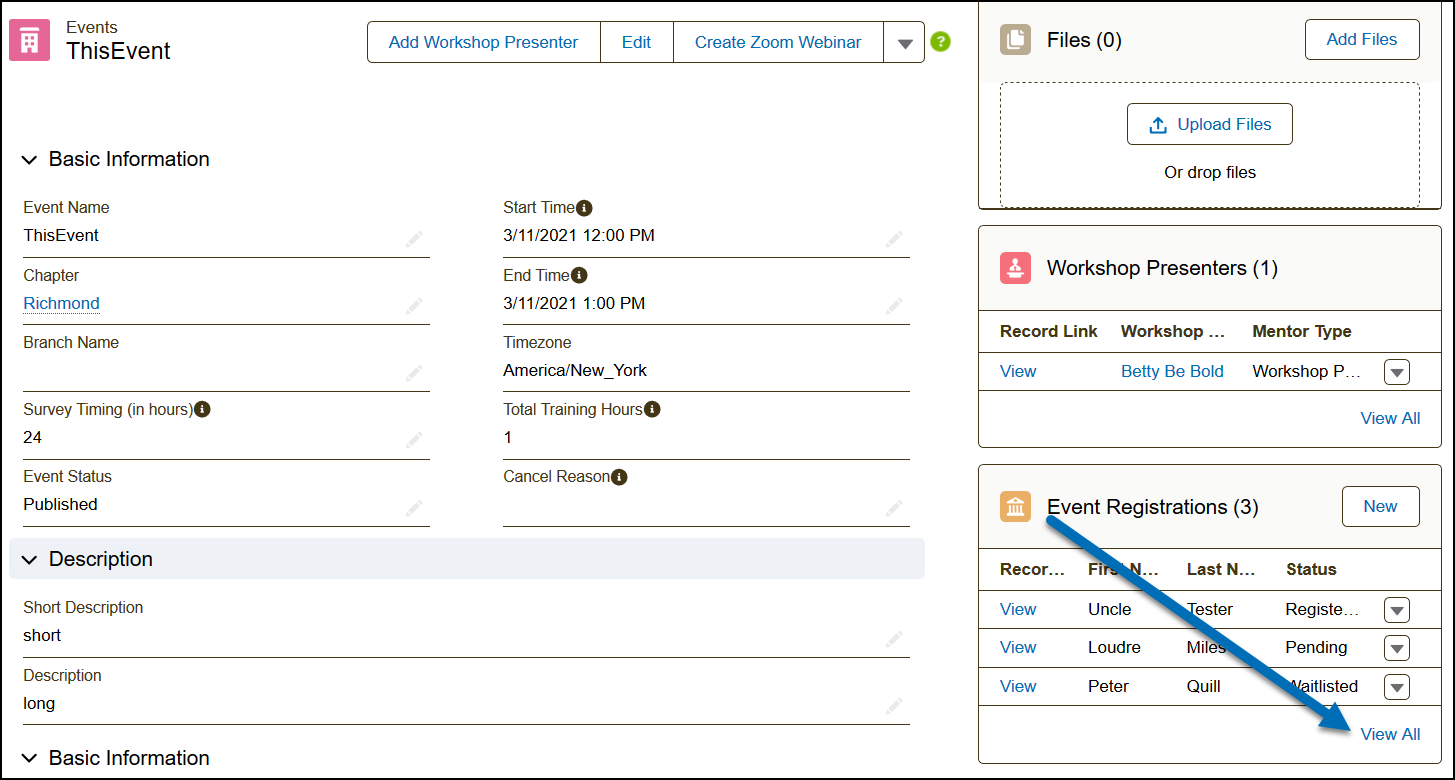Collapse the top Basic Information section

coord(30,160)
